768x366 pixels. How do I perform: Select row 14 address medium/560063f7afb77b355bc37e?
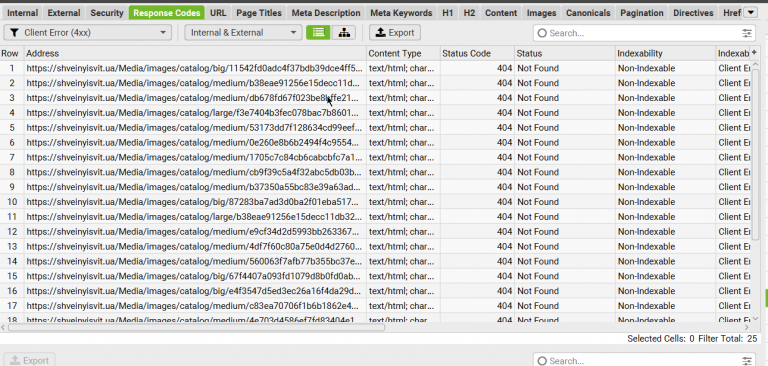[x=195, y=261]
